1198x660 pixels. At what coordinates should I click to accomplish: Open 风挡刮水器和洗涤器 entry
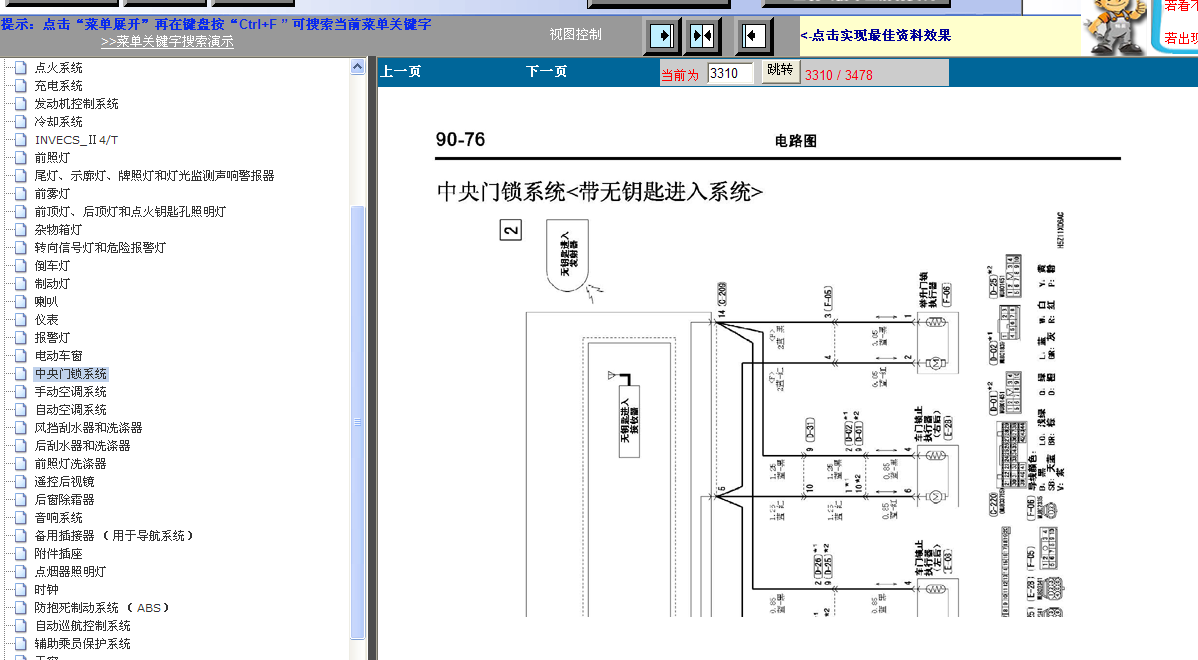point(88,428)
